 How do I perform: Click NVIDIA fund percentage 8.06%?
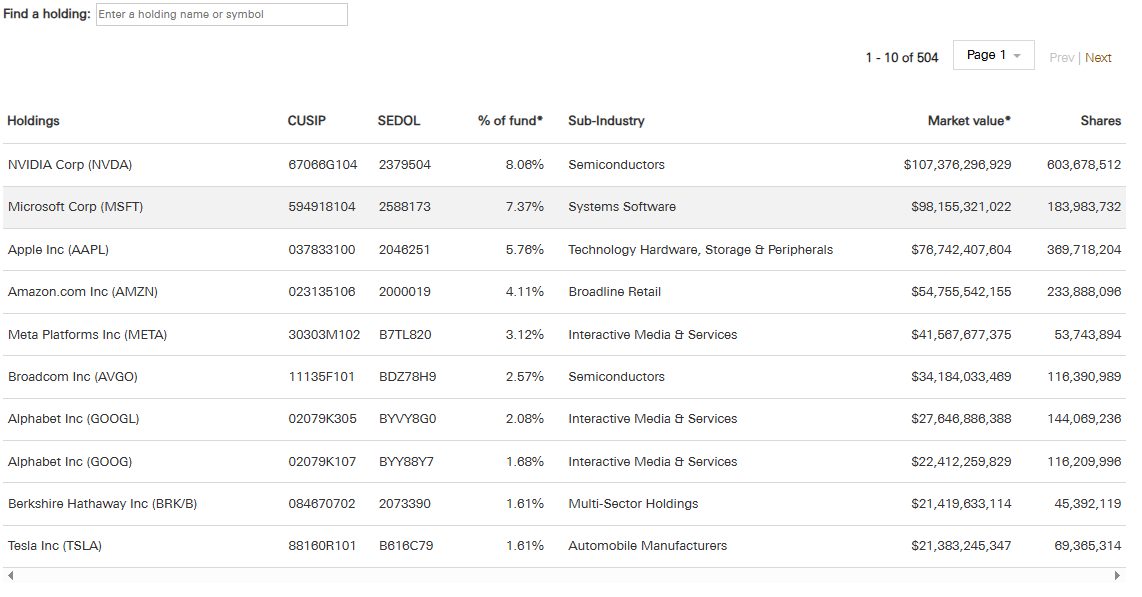(524, 165)
